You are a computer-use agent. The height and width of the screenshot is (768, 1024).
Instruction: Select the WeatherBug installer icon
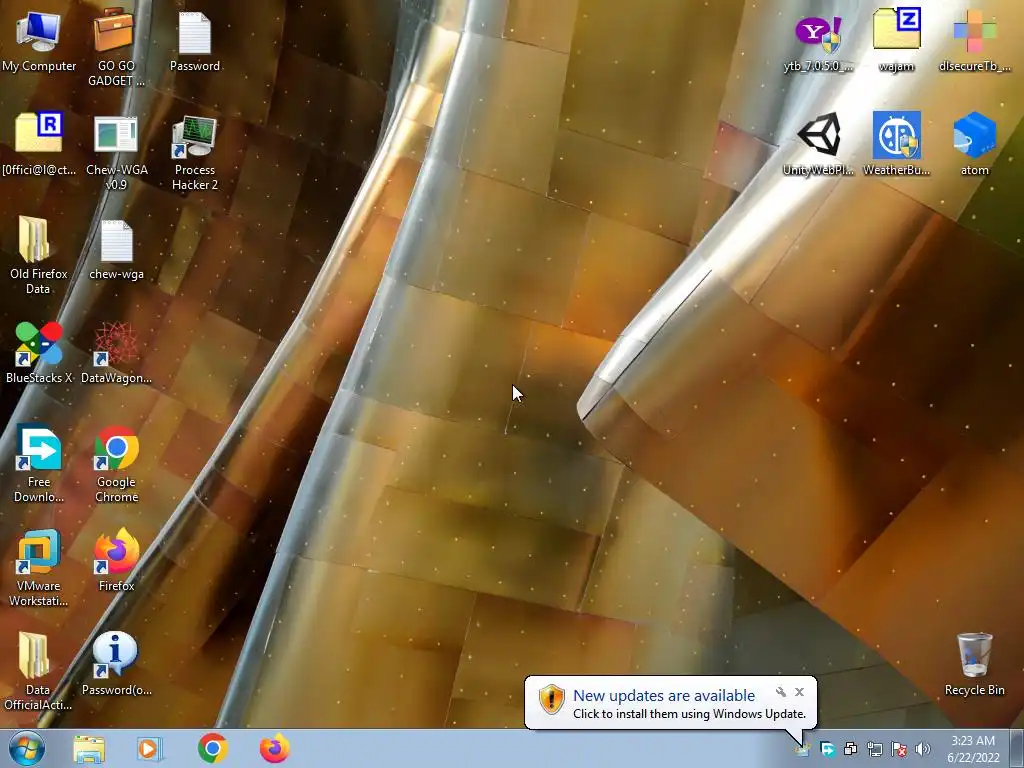897,144
